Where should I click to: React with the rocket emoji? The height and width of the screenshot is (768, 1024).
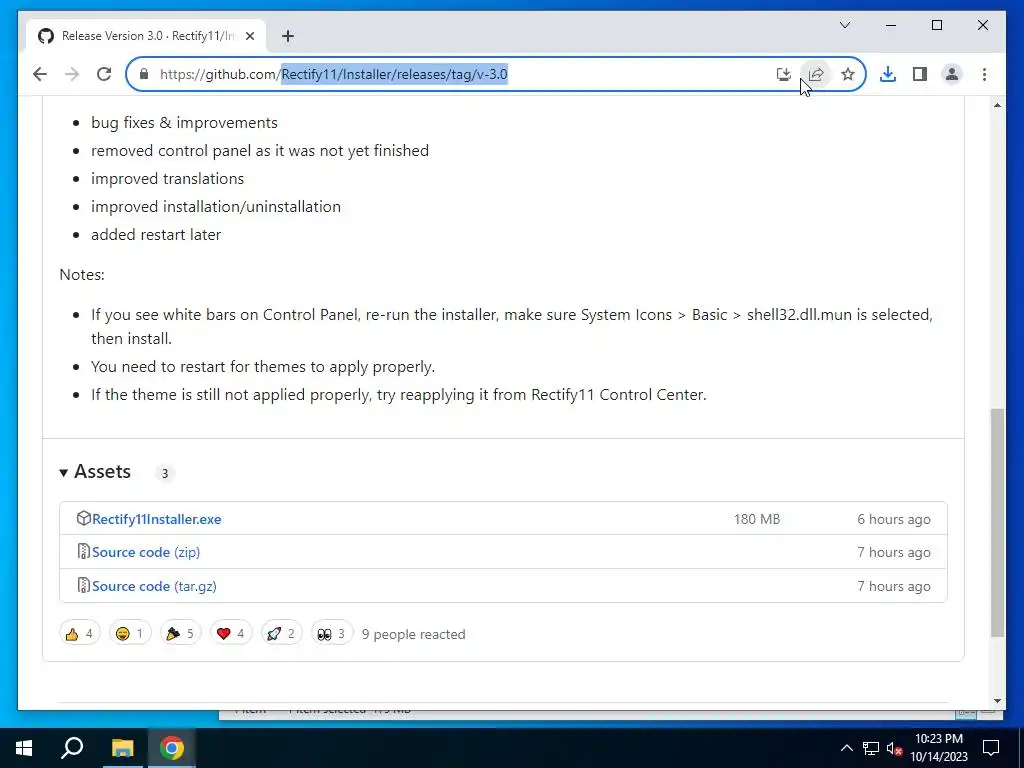tap(281, 633)
